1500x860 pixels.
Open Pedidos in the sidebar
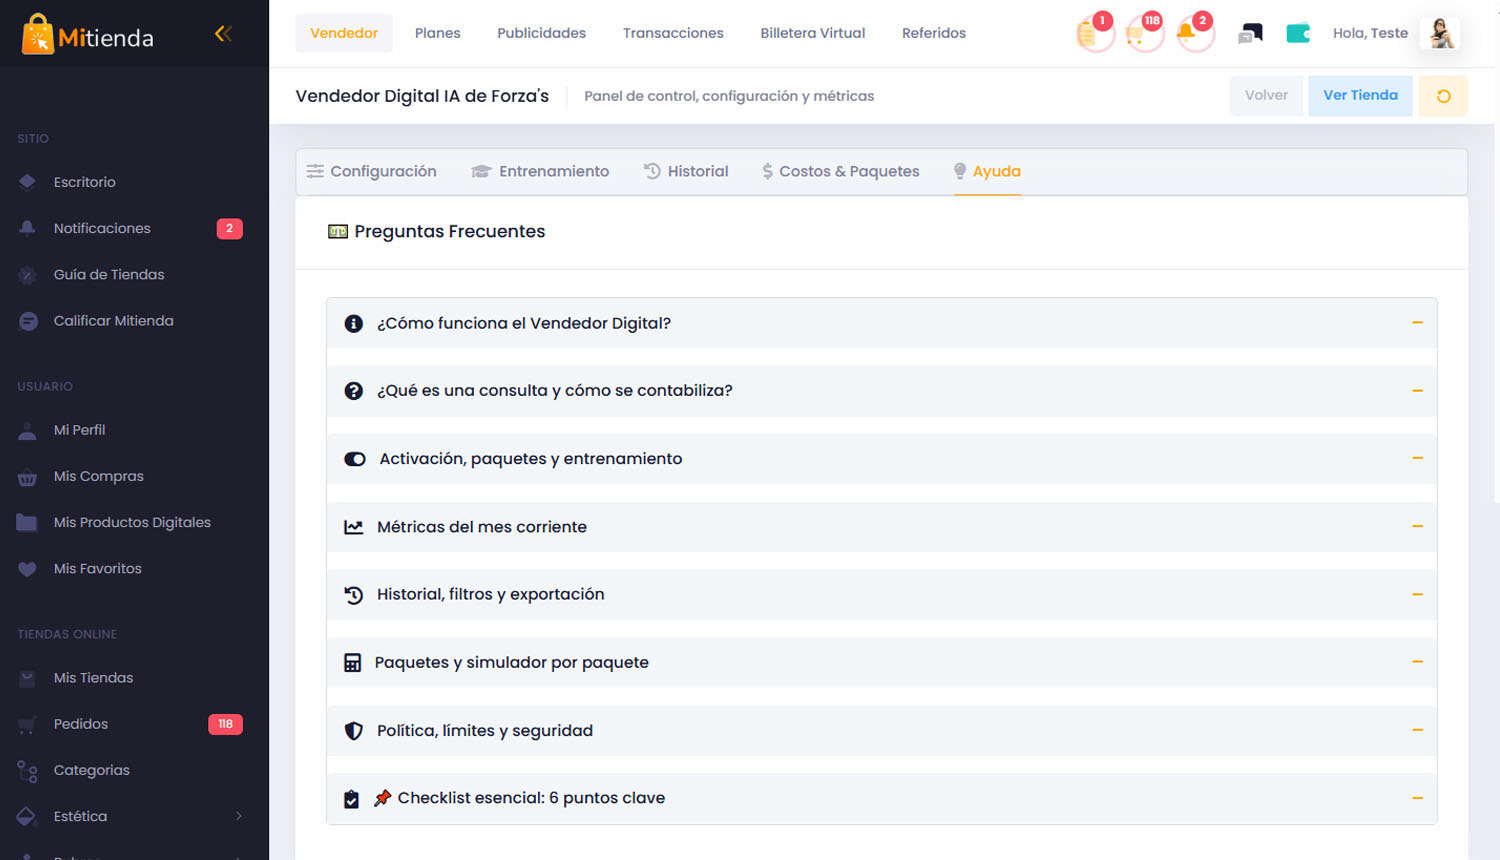[81, 724]
